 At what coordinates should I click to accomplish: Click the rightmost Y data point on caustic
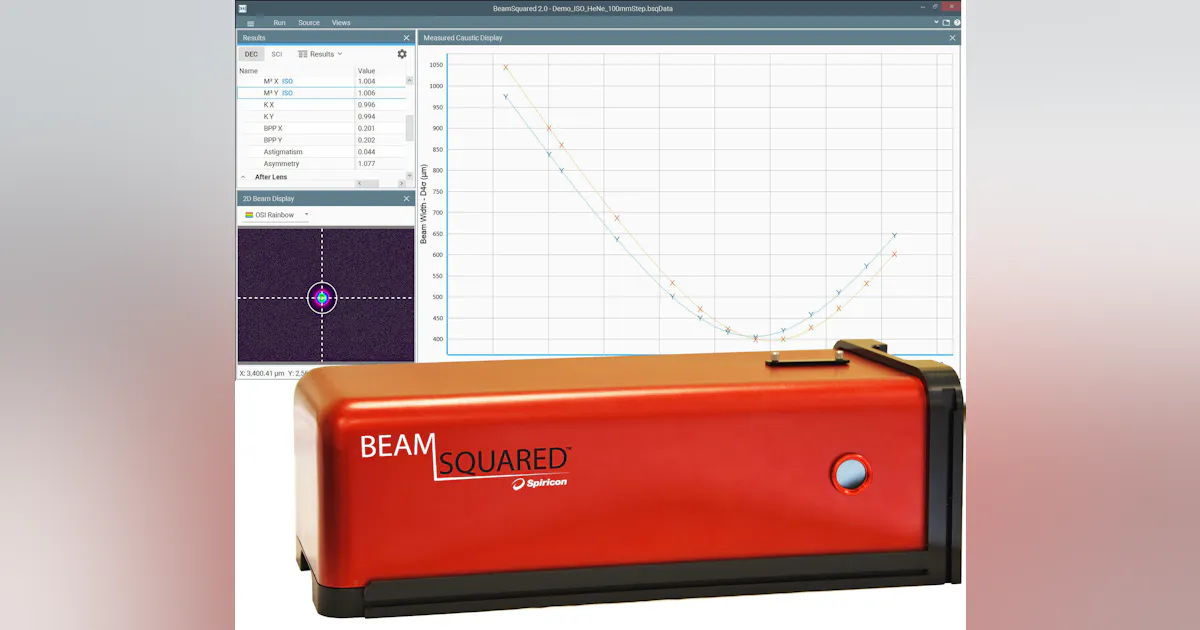[895, 235]
